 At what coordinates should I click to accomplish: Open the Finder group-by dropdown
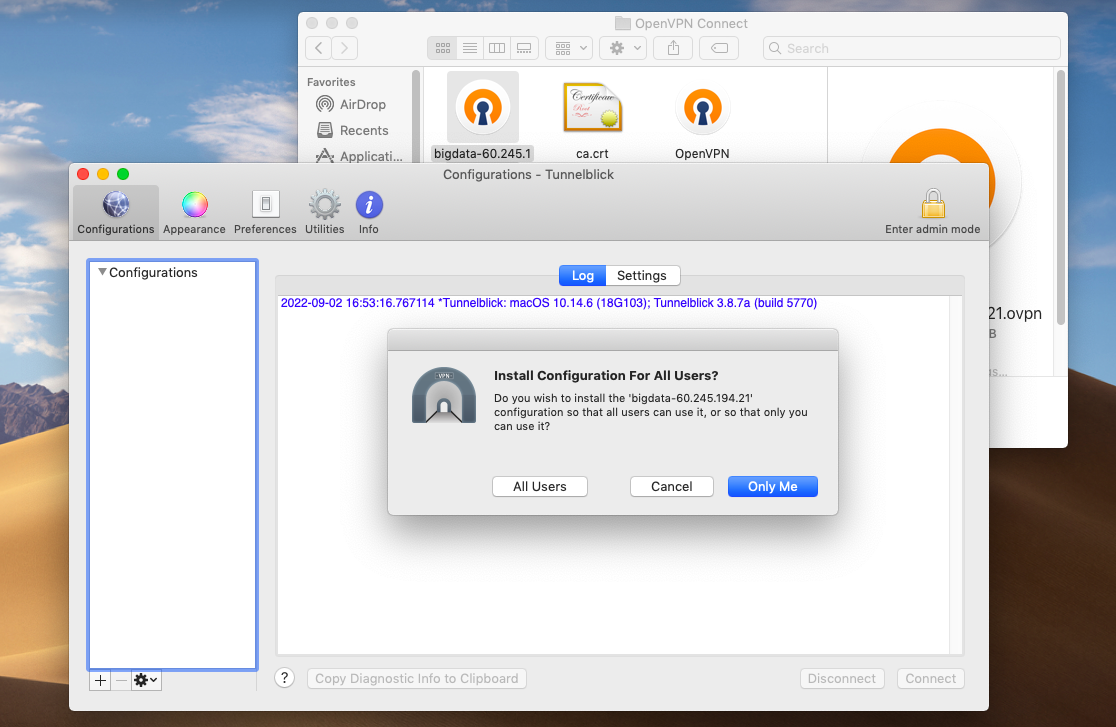(x=569, y=48)
